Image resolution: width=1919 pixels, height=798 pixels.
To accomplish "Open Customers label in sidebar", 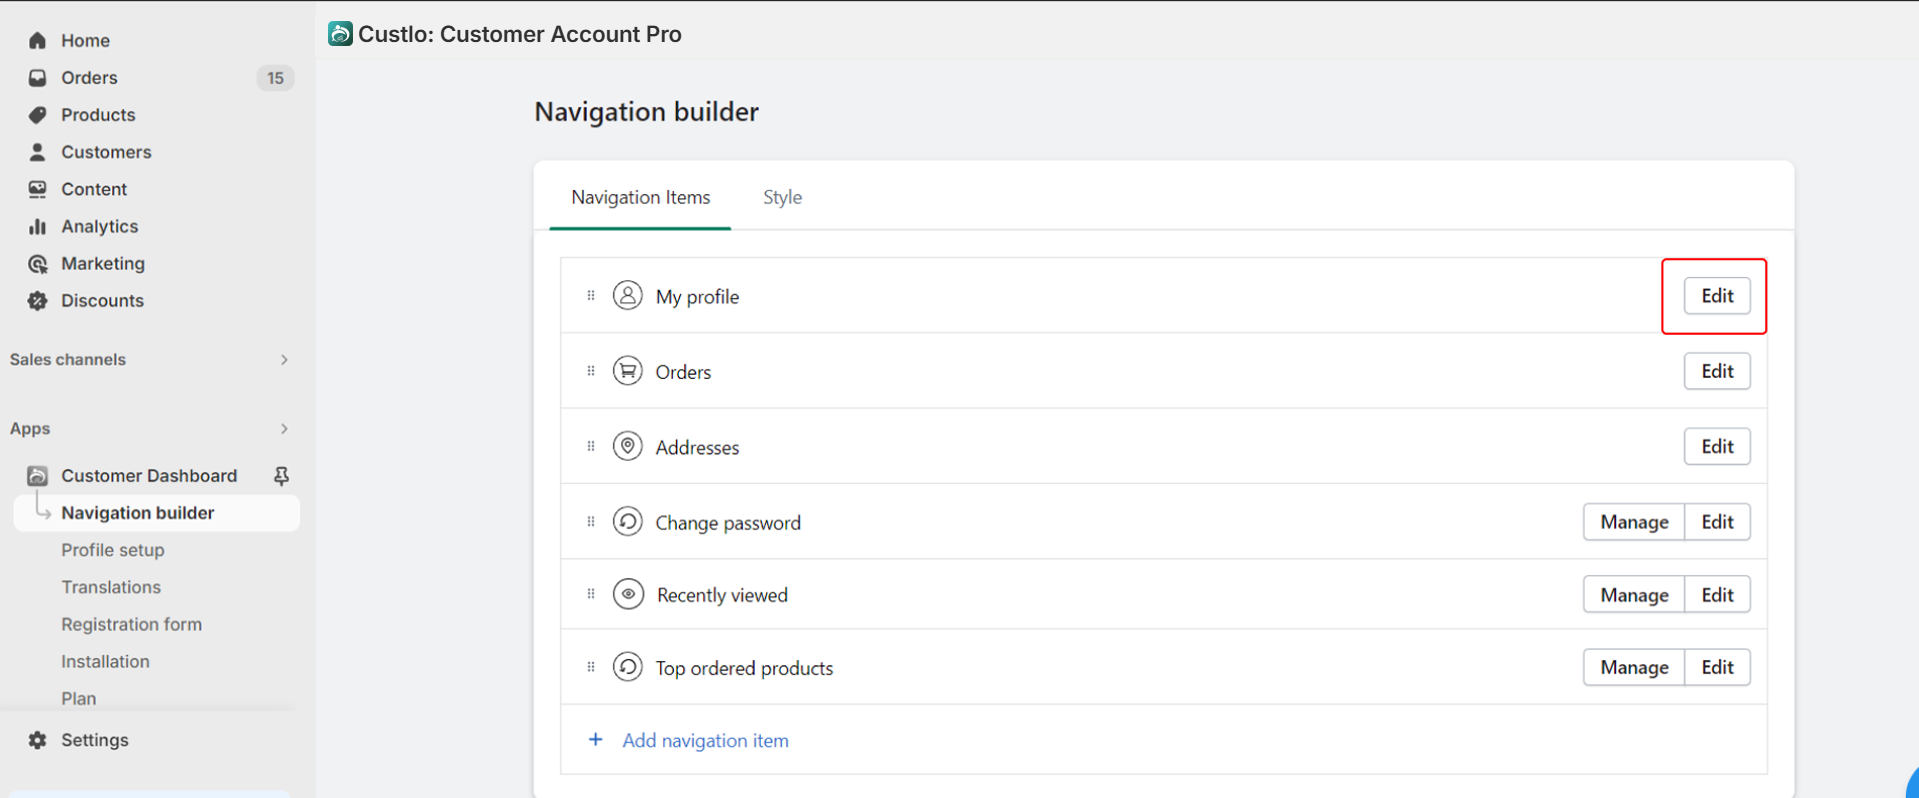I will 106,152.
